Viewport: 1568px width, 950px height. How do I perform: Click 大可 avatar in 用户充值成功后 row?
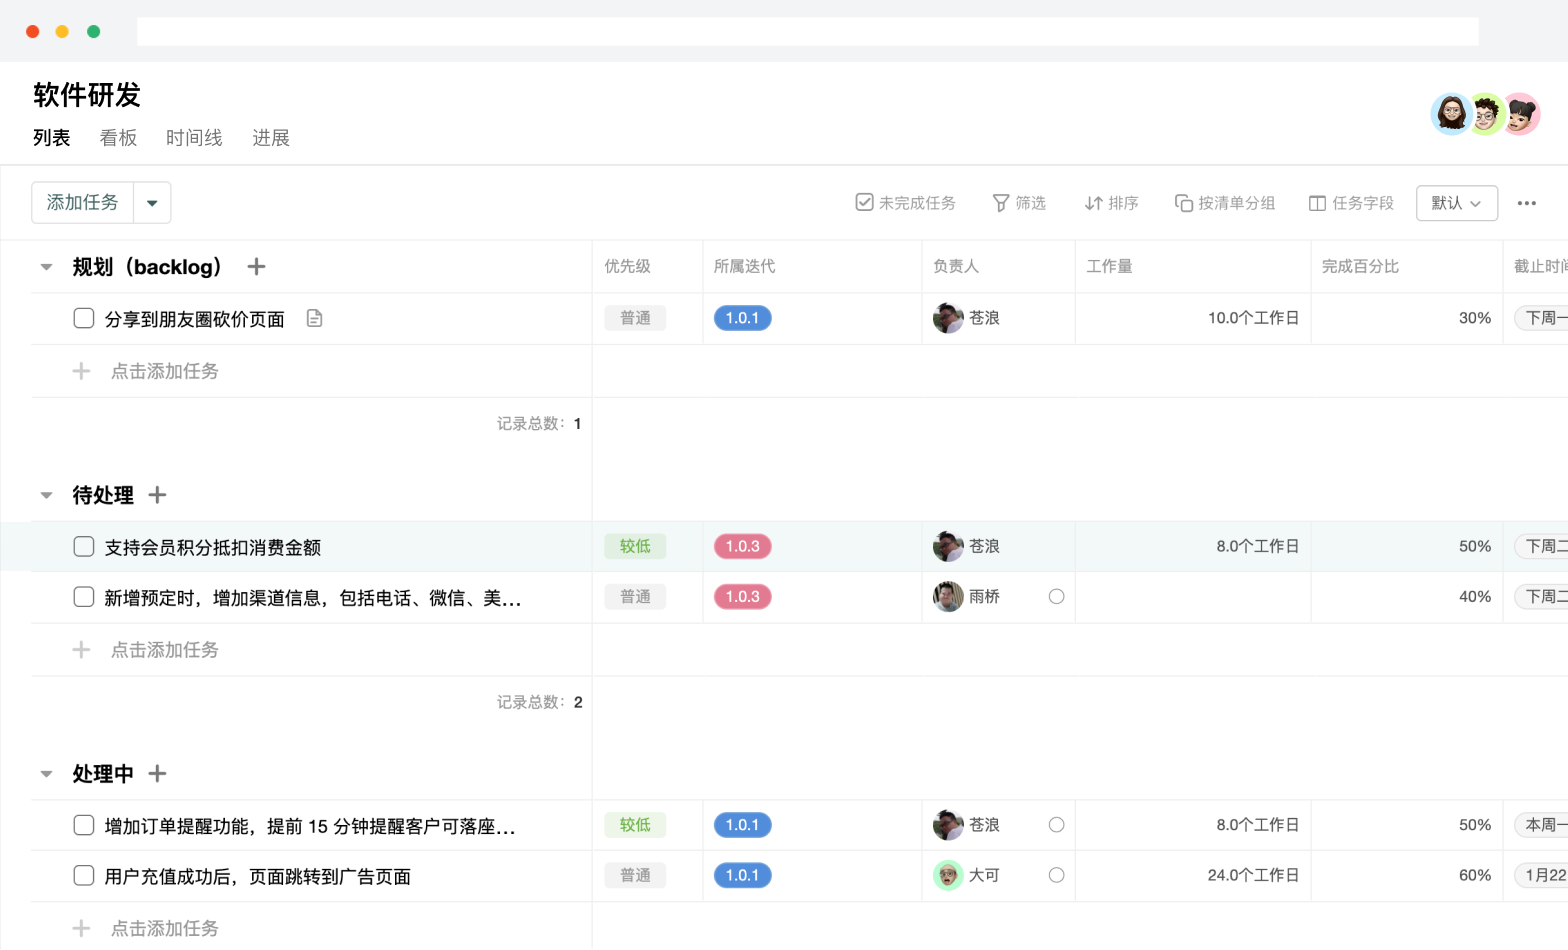[948, 875]
